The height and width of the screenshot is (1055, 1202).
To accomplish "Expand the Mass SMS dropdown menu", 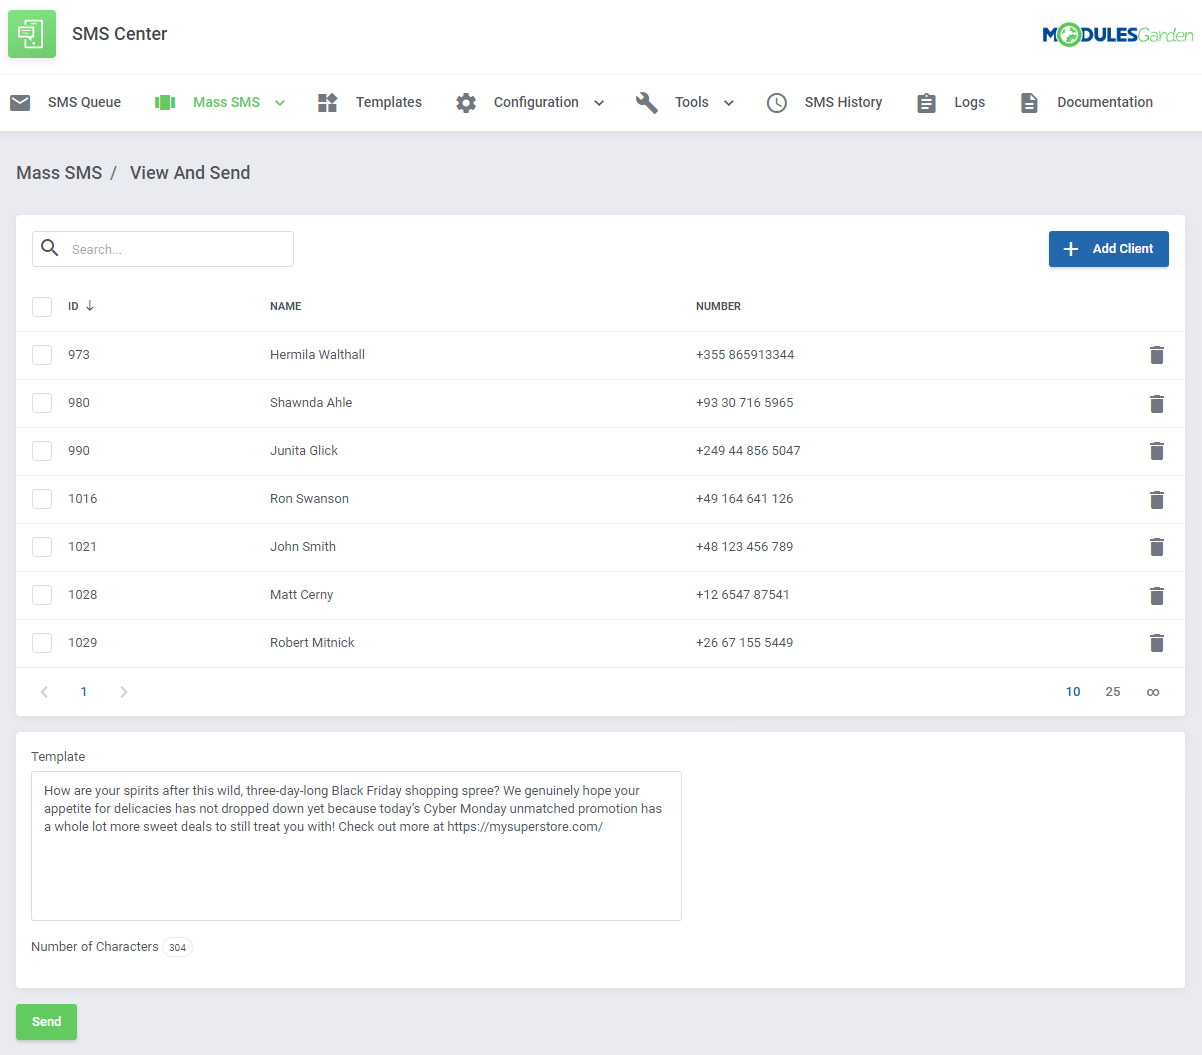I will 280,102.
